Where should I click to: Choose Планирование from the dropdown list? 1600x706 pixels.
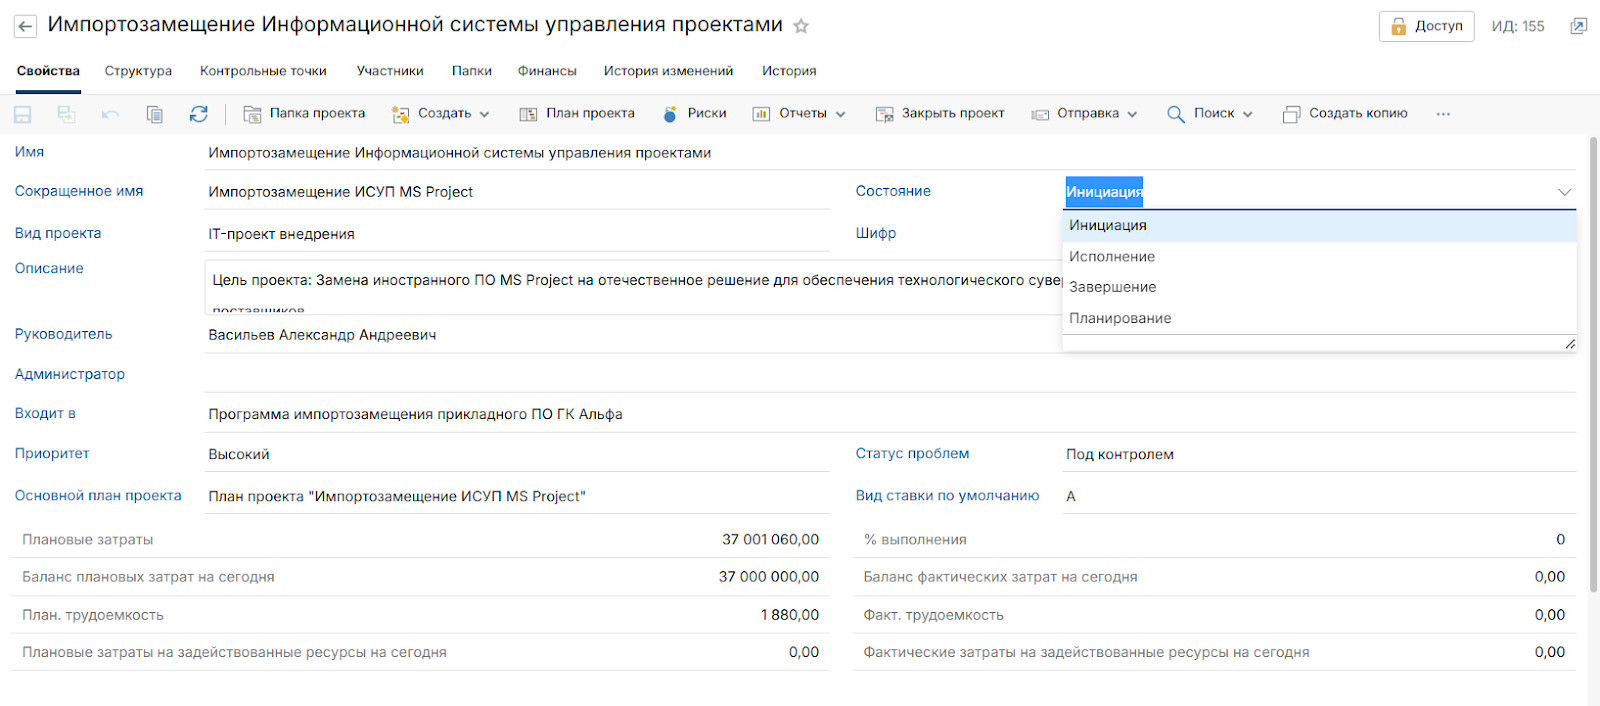[x=1120, y=318]
